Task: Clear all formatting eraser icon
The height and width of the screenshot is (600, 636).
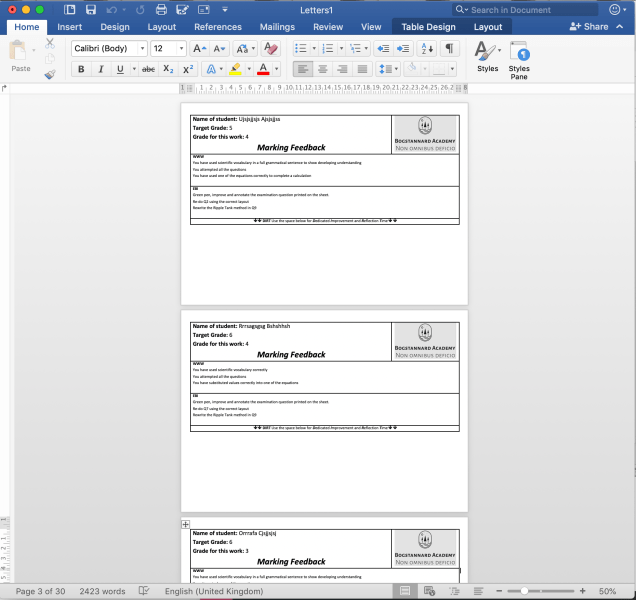Action: [x=271, y=48]
